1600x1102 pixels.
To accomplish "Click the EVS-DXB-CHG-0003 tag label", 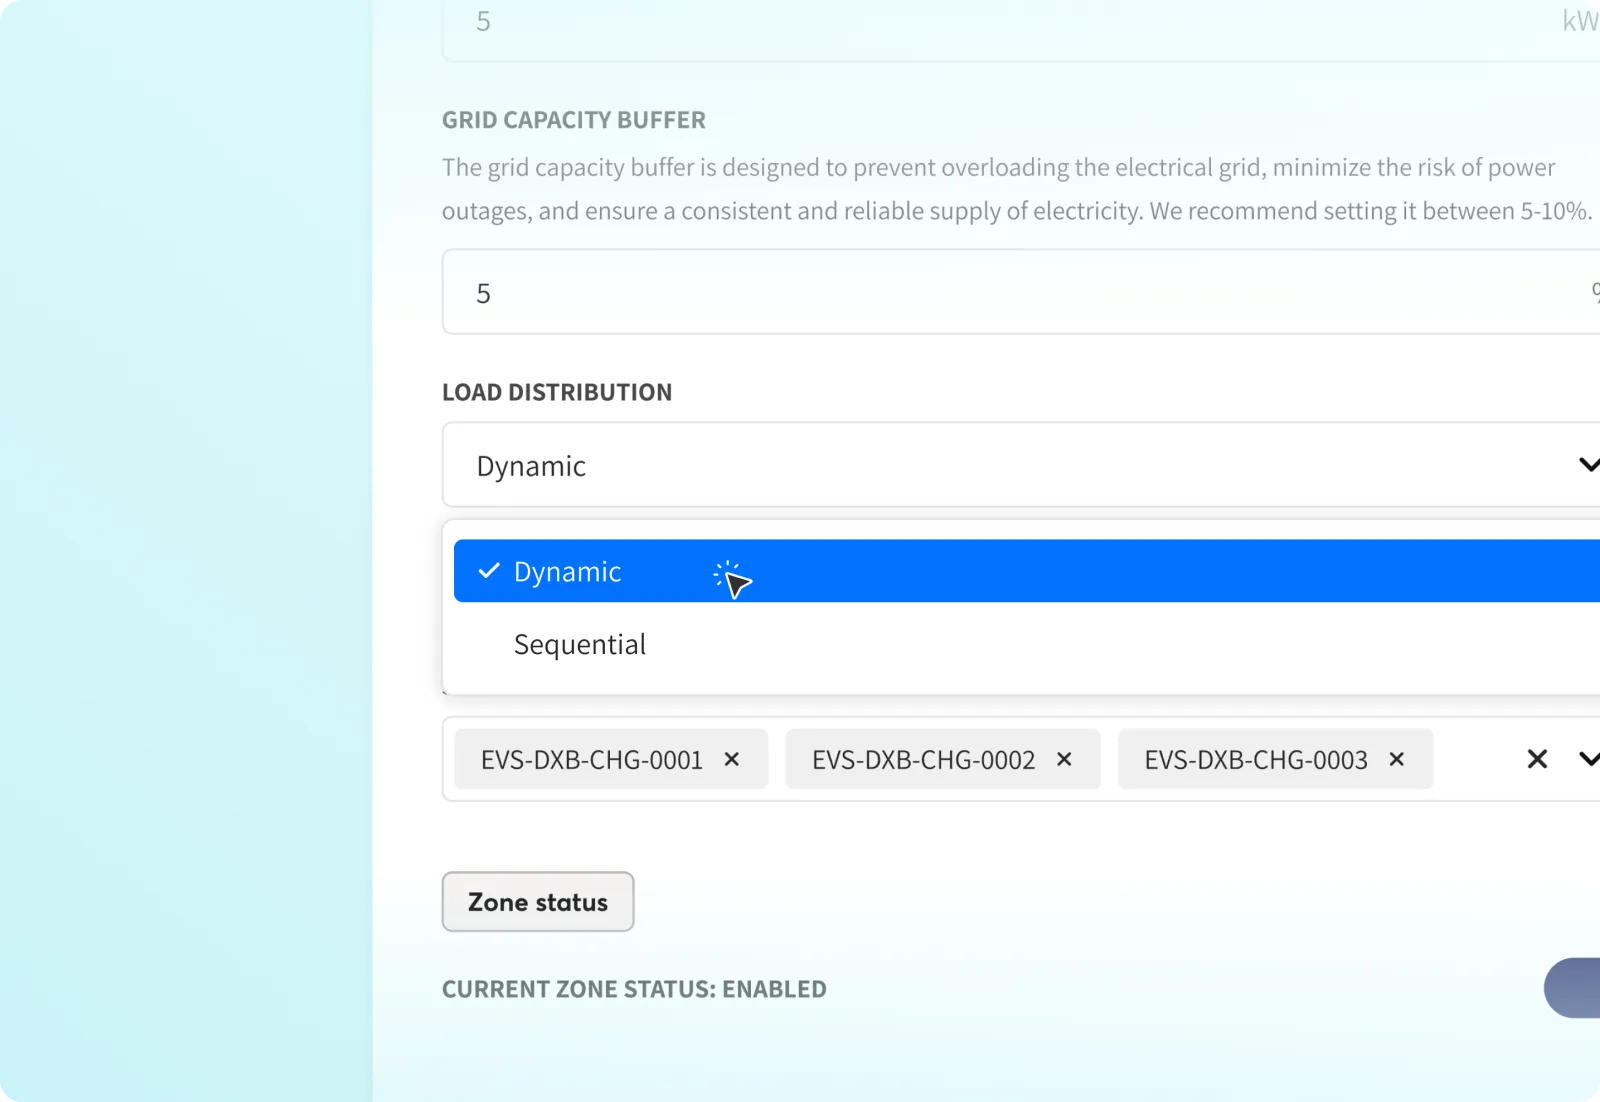I will [x=1255, y=760].
